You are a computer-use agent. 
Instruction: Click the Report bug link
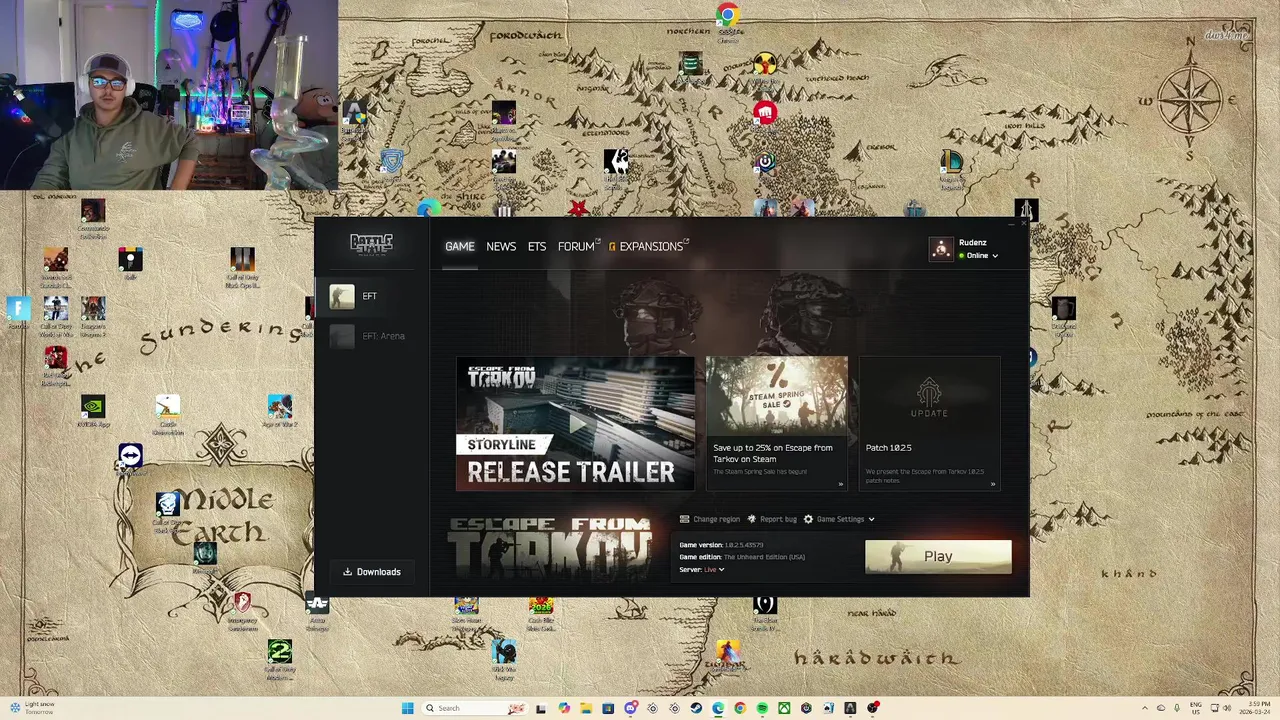[x=772, y=519]
